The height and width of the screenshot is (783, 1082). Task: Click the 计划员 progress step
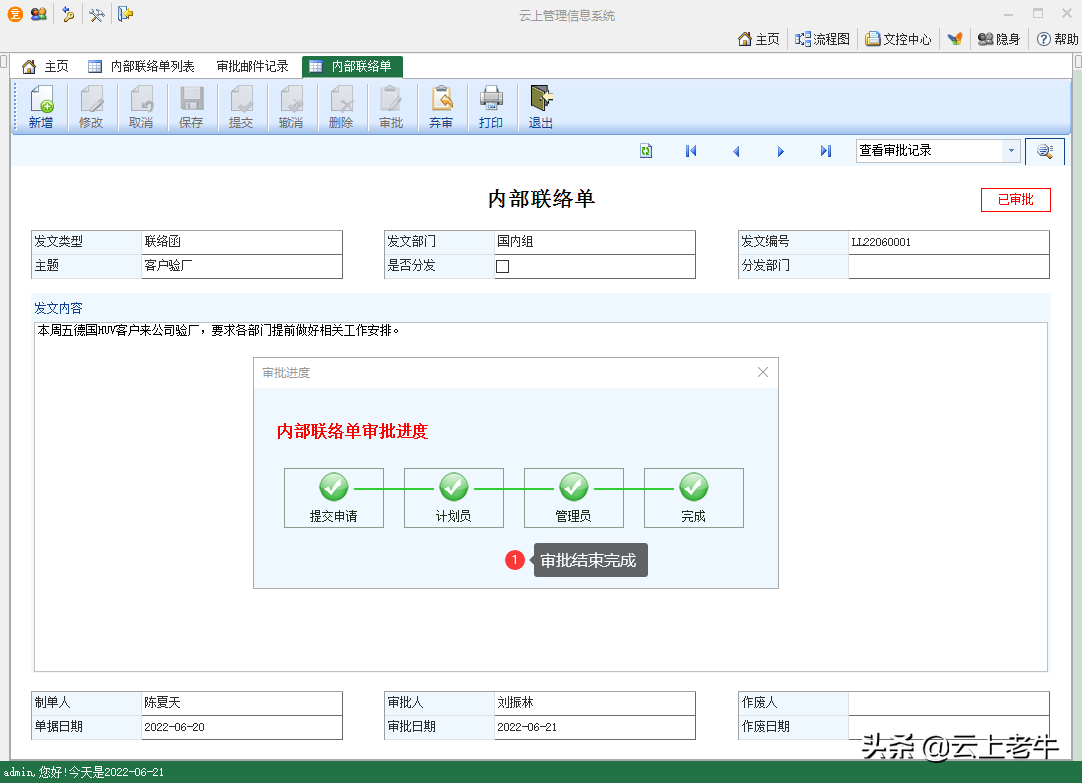pyautogui.click(x=454, y=498)
